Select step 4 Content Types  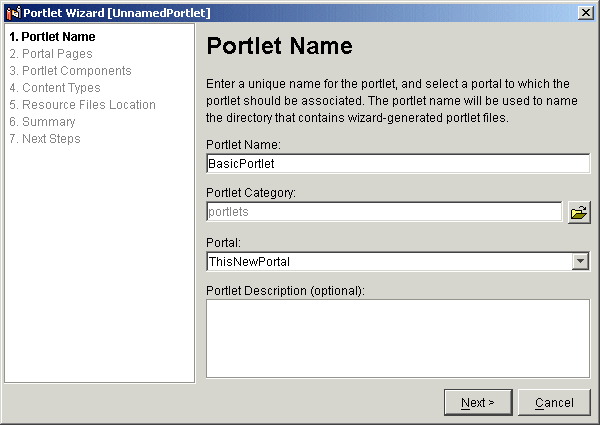[x=55, y=88]
